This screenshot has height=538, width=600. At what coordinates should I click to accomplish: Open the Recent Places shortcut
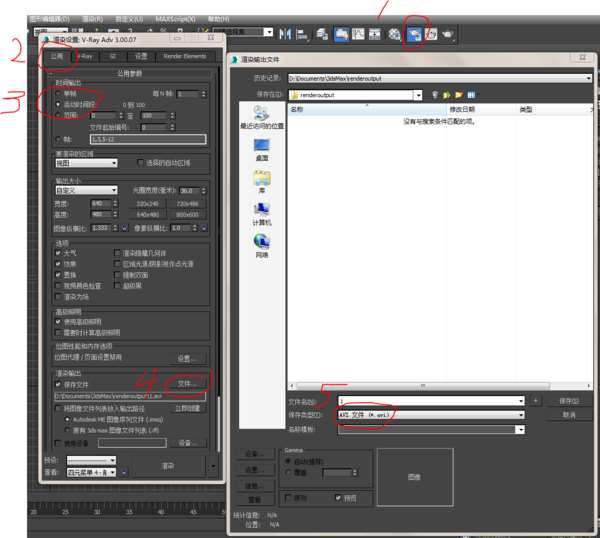pos(262,117)
